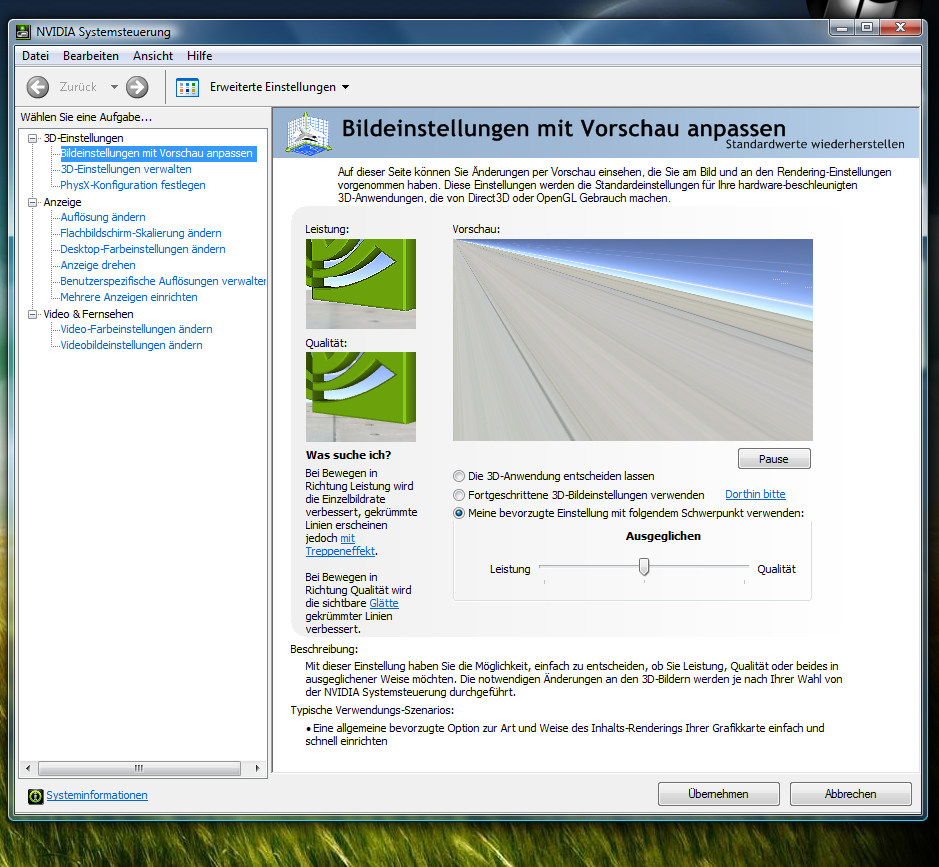
Task: Open Mehrere Anzeigen einrichten
Action: coord(129,298)
